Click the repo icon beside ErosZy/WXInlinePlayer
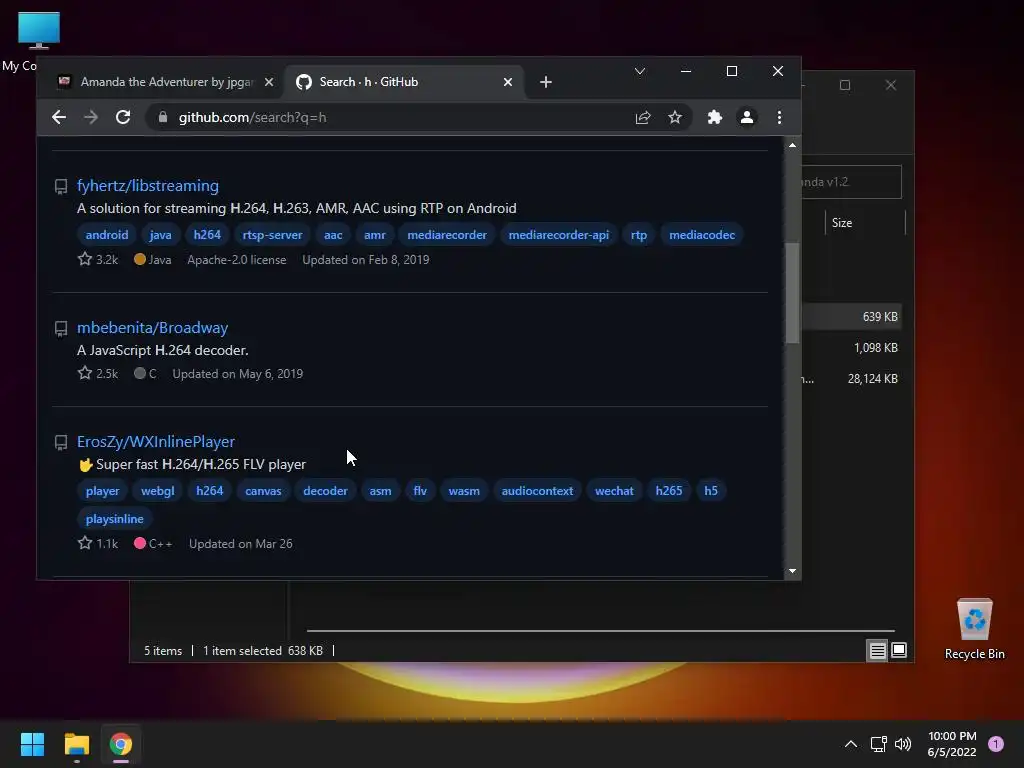Viewport: 1024px width, 768px height. [x=61, y=443]
